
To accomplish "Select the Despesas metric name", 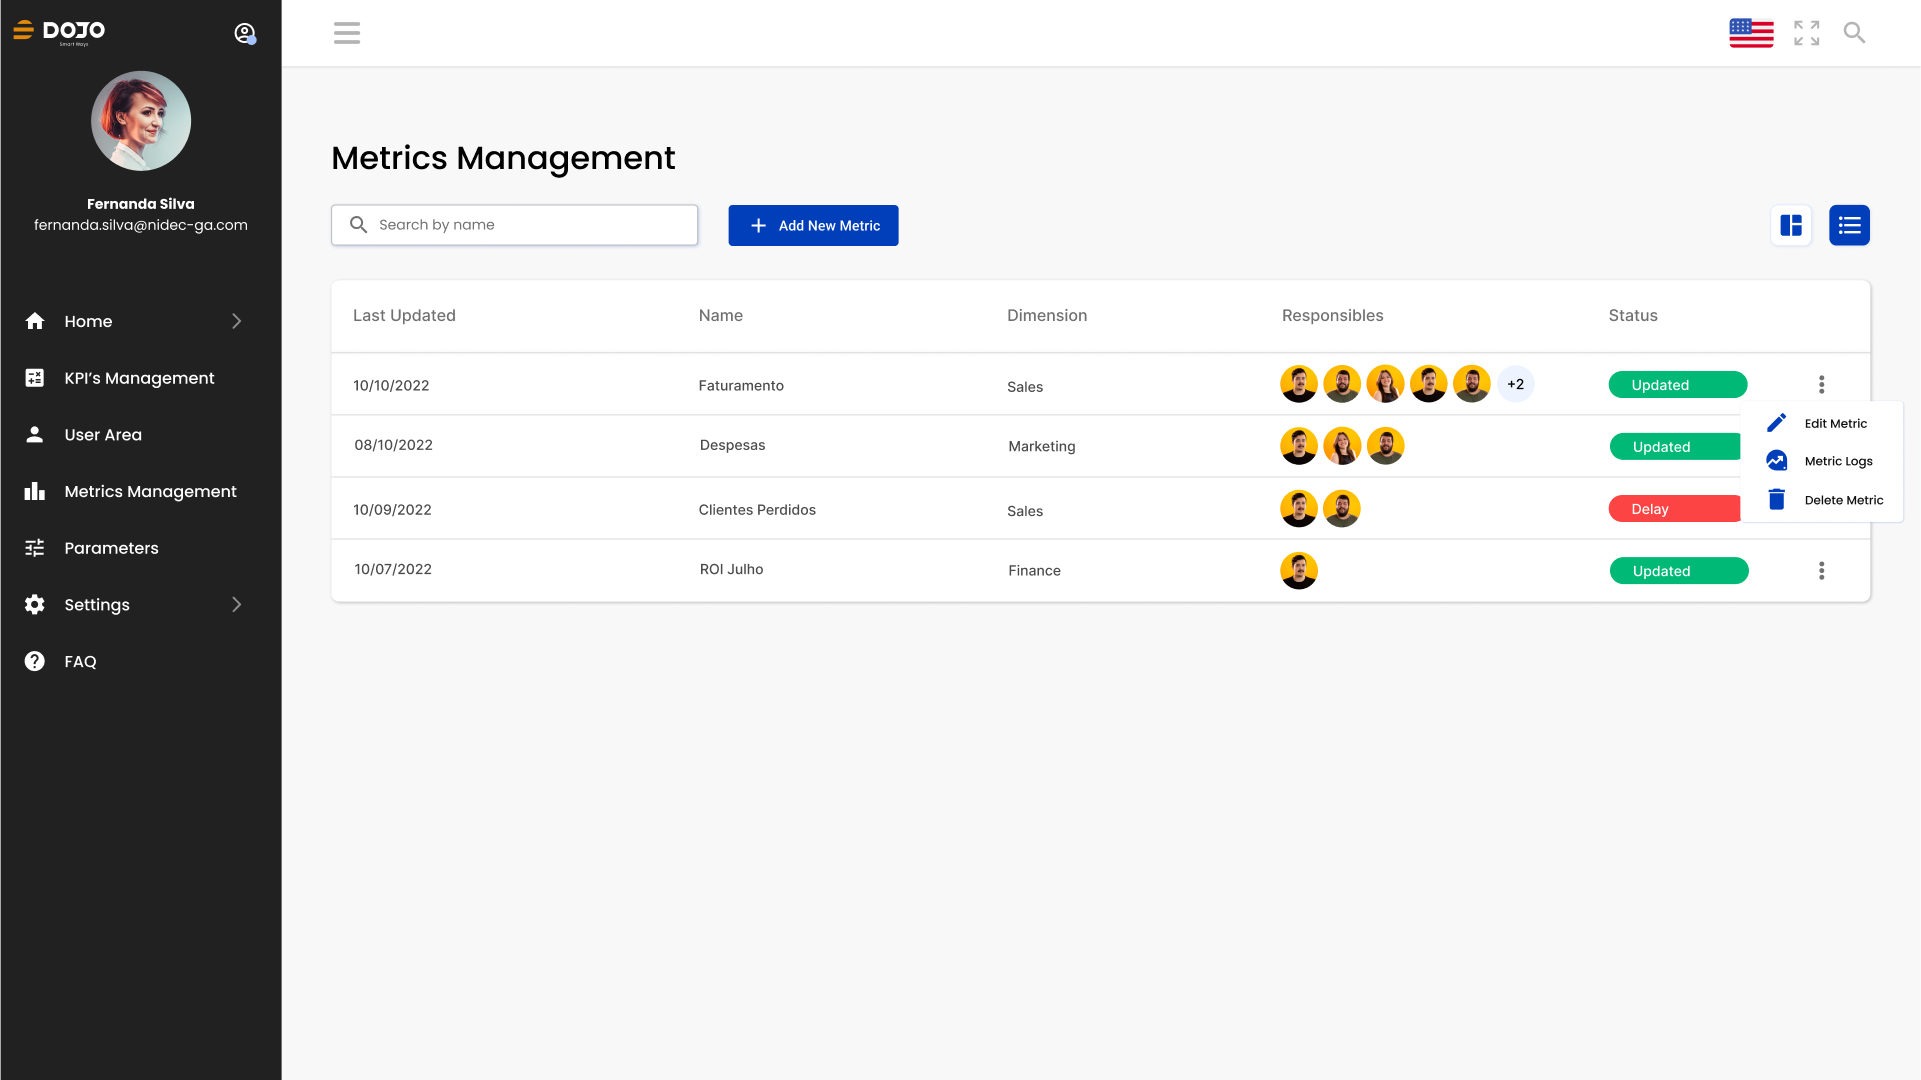I will pyautogui.click(x=732, y=445).
